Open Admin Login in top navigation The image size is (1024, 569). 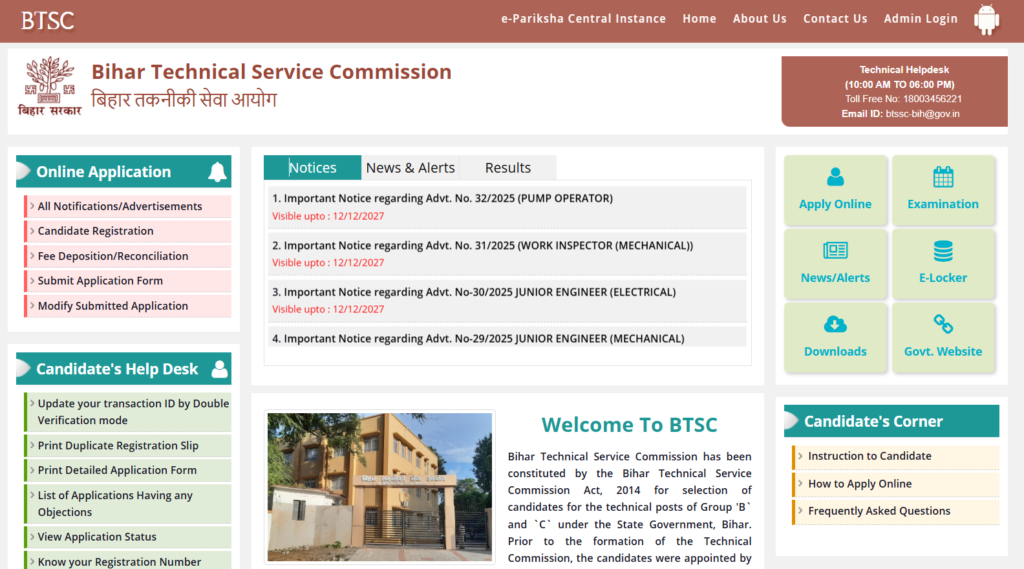[x=921, y=19]
